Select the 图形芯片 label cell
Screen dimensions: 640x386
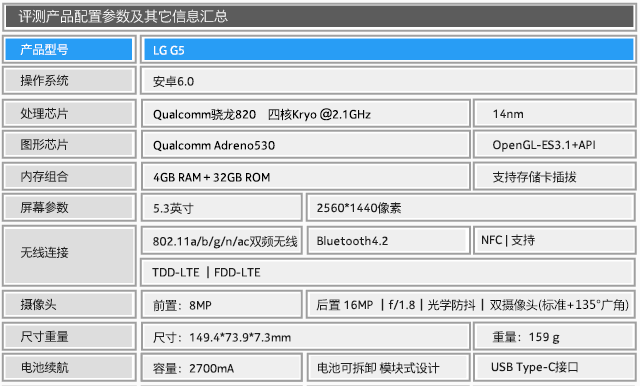tap(69, 144)
